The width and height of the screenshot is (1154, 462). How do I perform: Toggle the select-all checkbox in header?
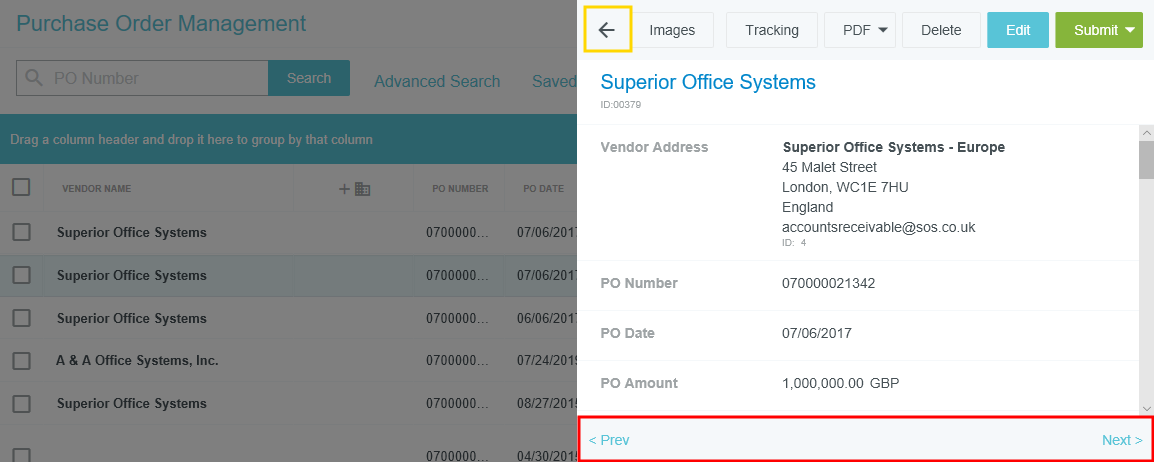coord(21,187)
